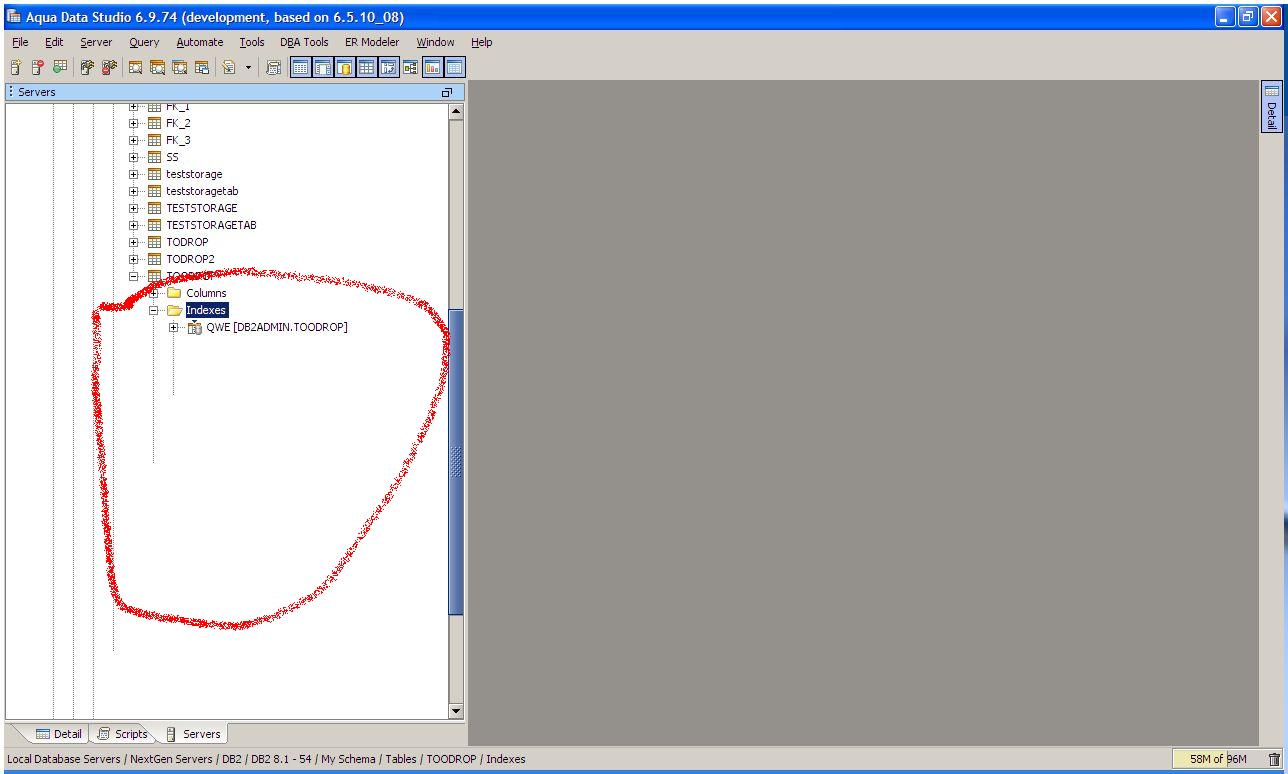Open the Query menu
This screenshot has height=774, width=1288.
pos(144,42)
